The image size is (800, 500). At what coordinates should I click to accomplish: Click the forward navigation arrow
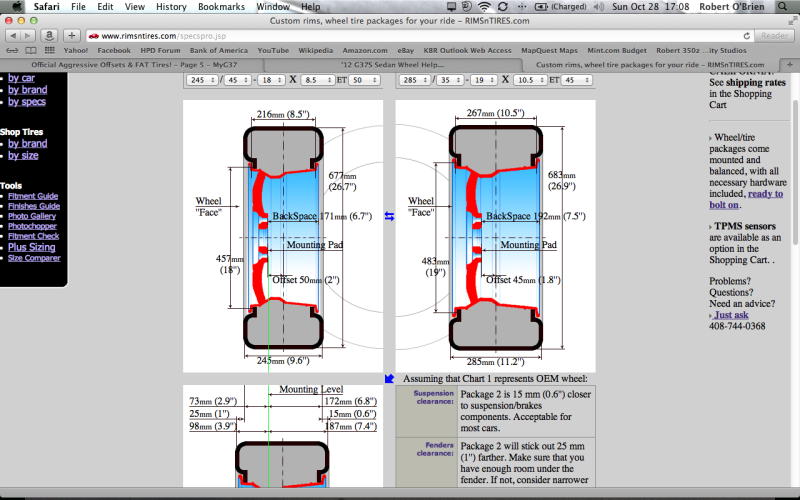28,35
